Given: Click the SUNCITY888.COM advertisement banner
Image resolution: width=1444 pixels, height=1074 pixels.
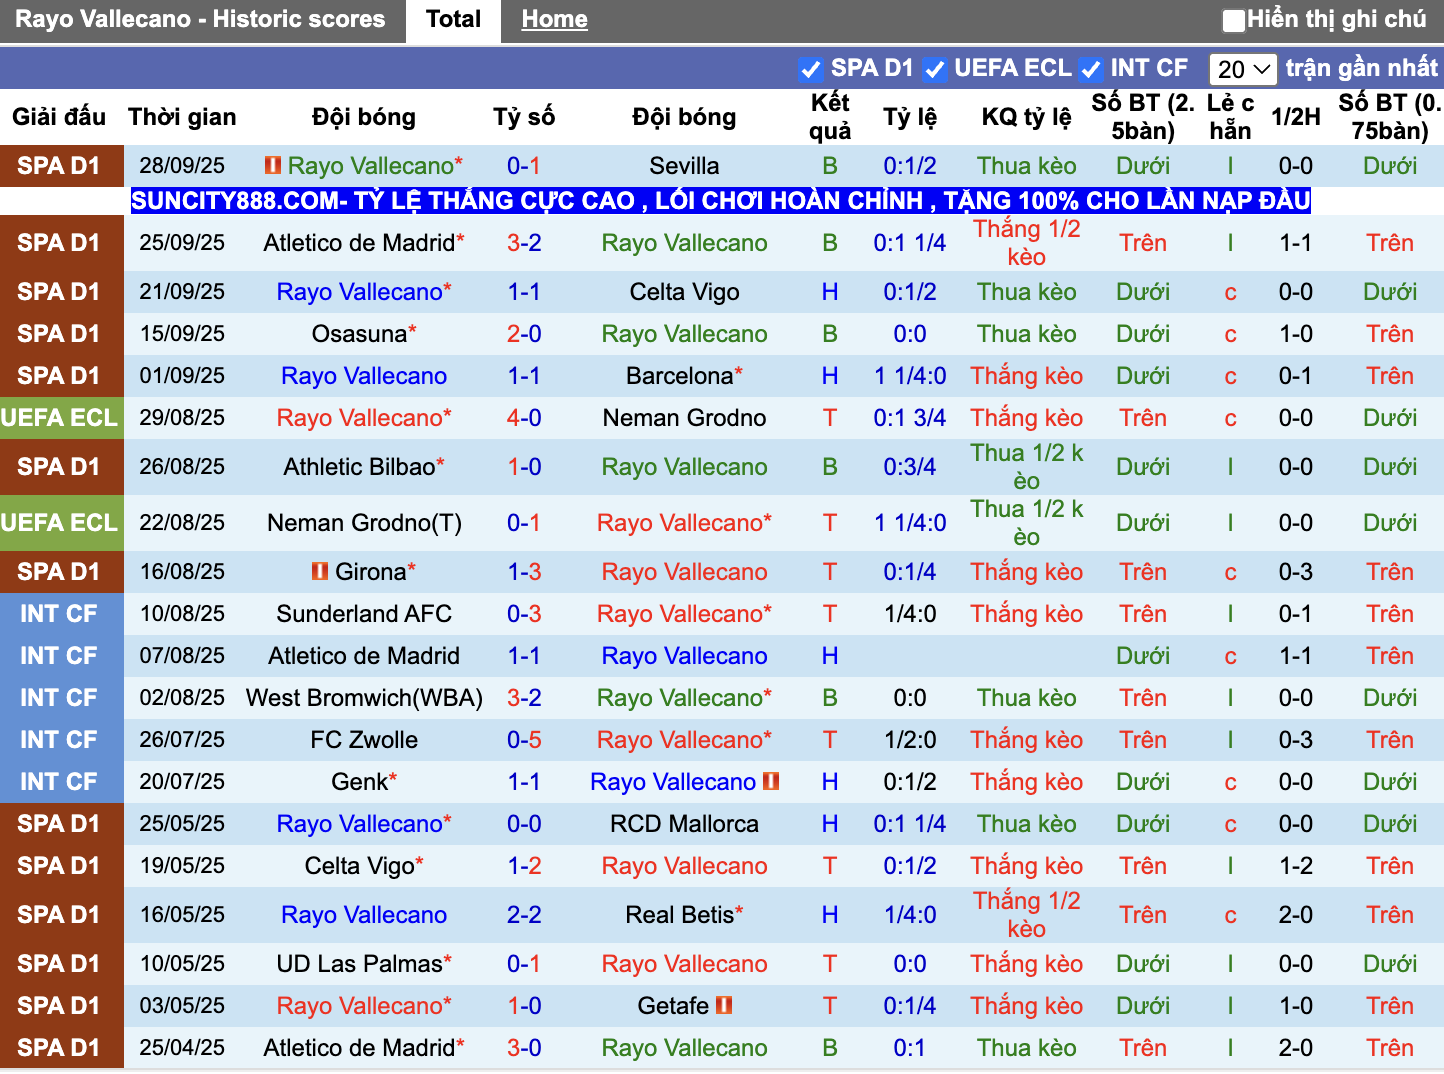Looking at the screenshot, I should 720,201.
